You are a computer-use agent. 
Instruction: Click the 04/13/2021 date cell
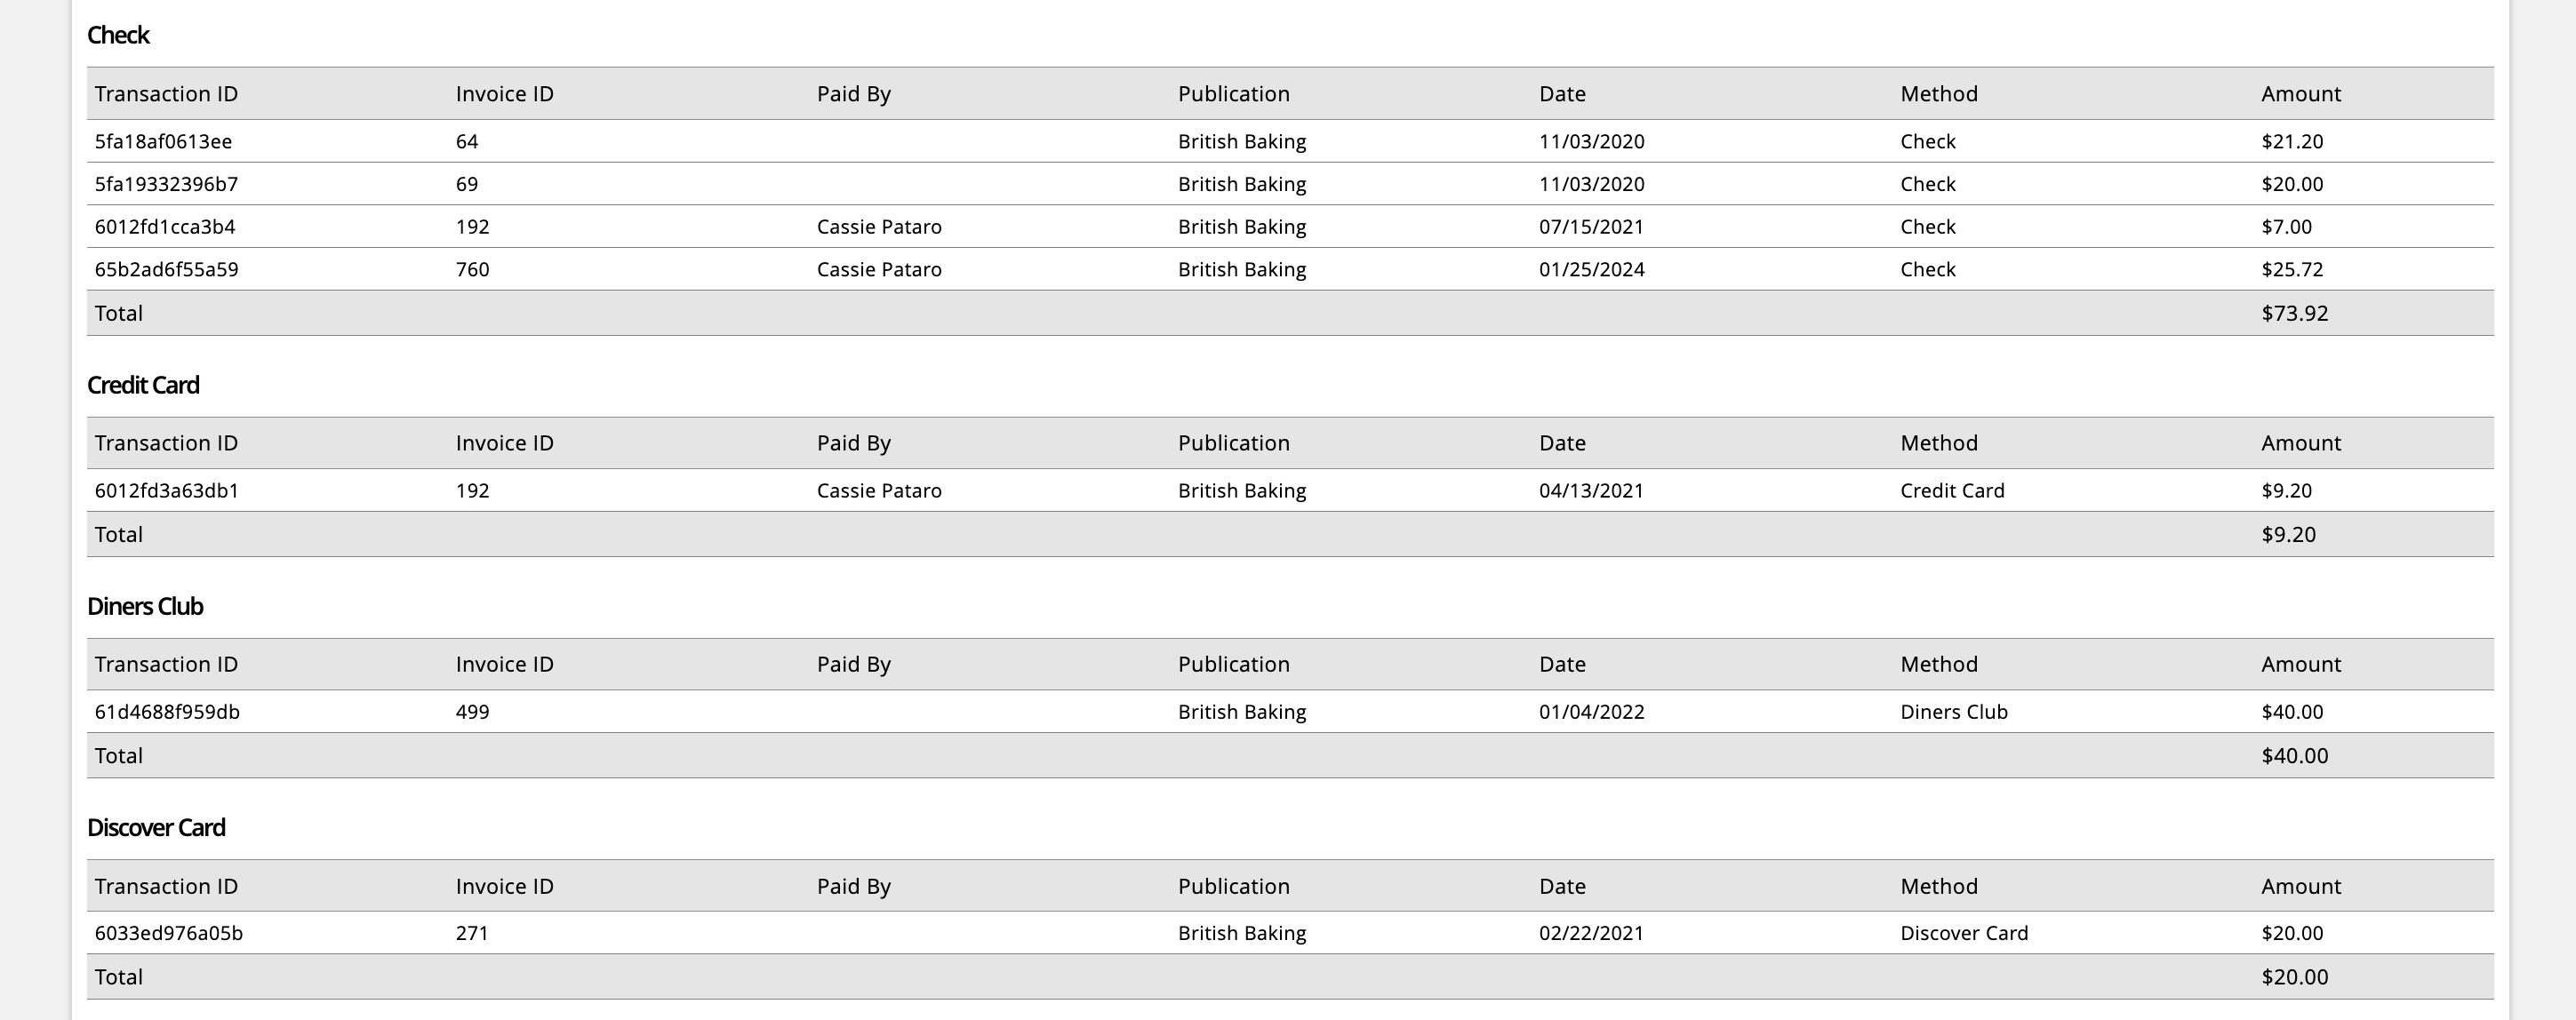pos(1591,491)
